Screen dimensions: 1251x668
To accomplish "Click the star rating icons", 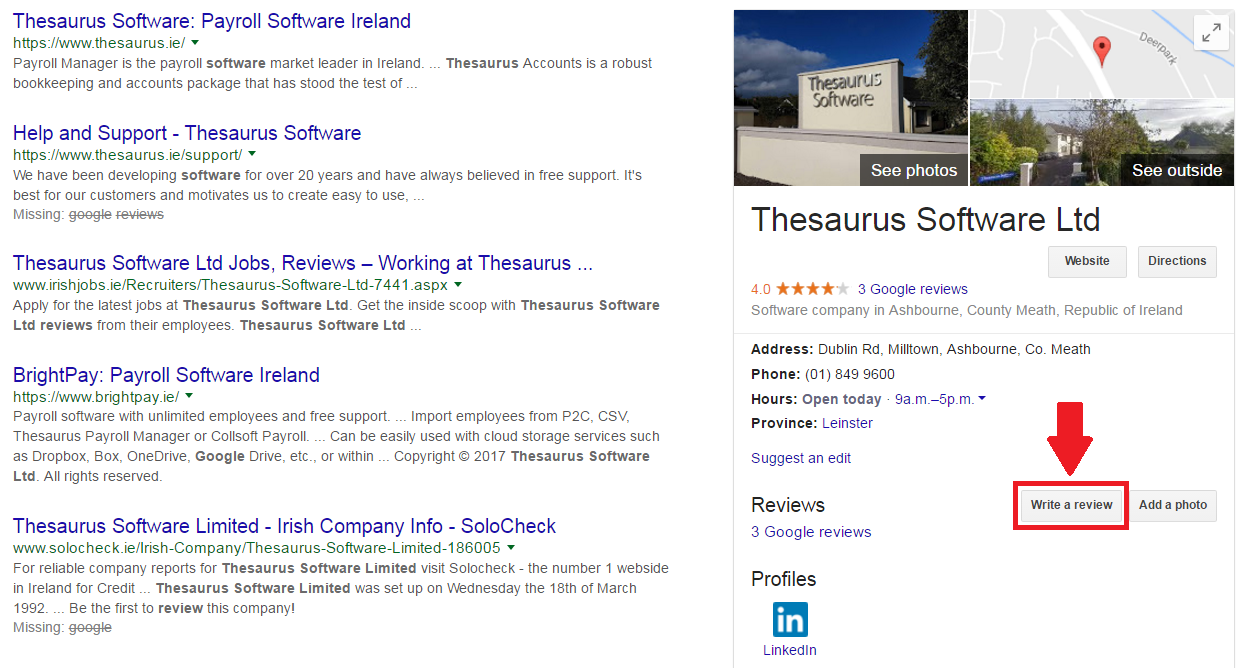I will tap(812, 289).
